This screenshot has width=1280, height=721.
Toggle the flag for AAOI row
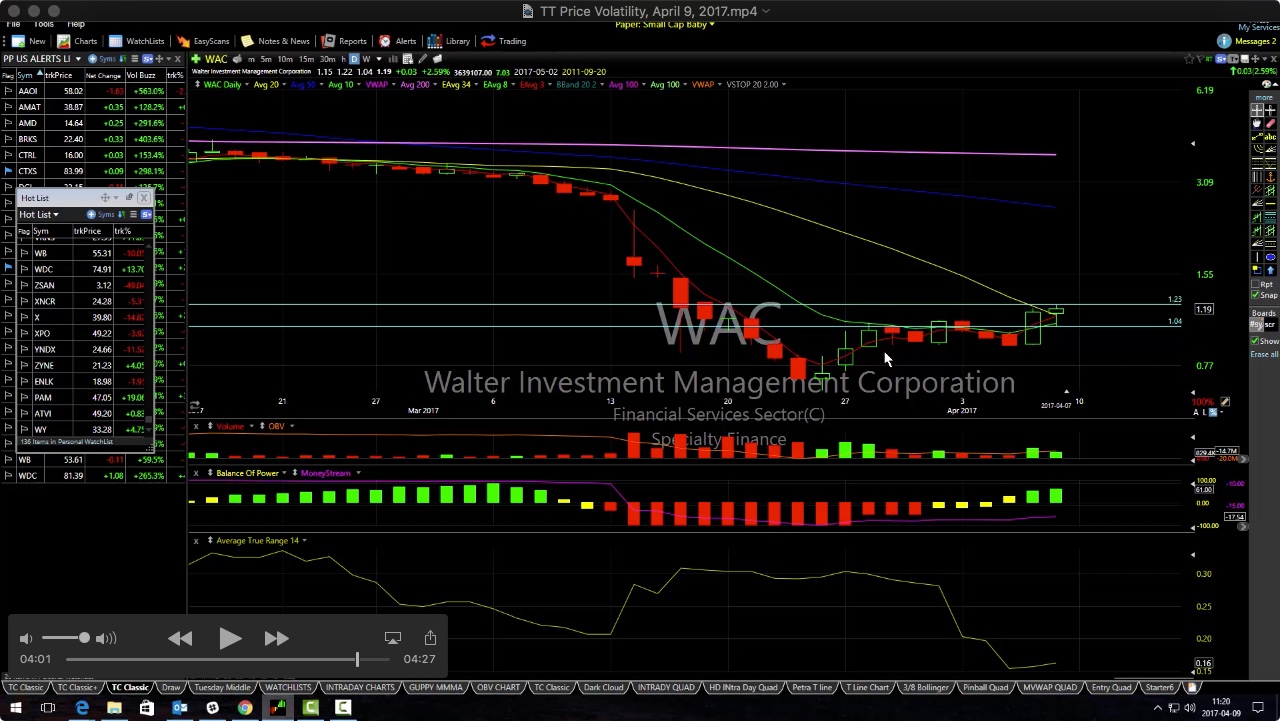coord(8,91)
